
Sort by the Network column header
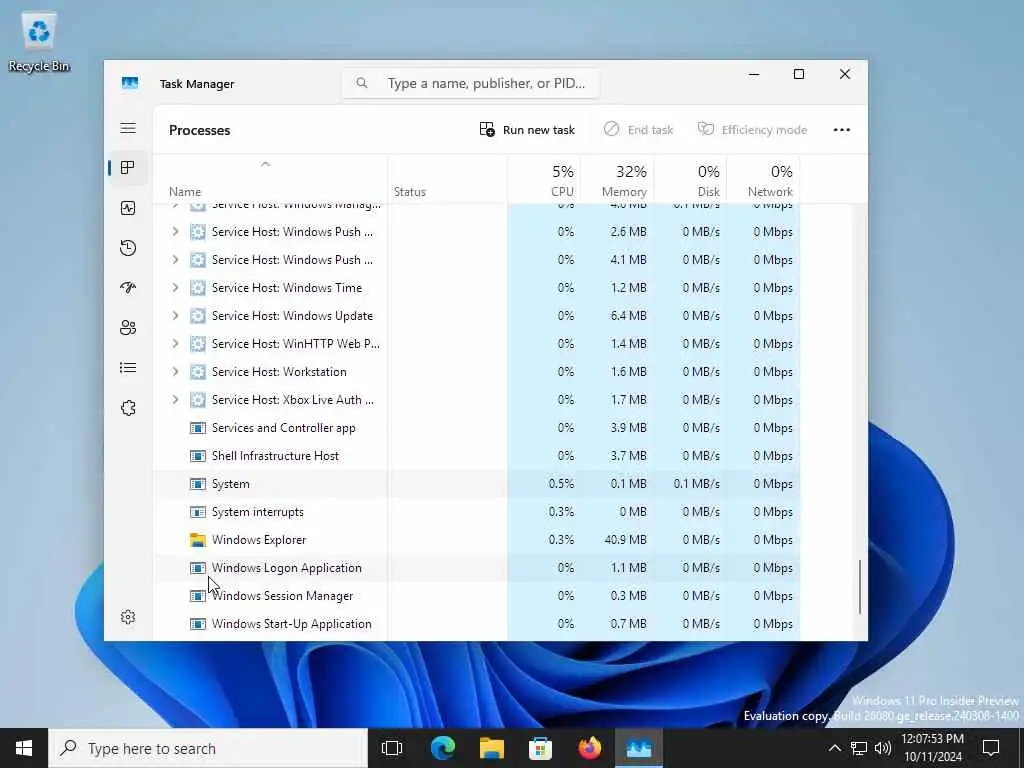(763, 179)
